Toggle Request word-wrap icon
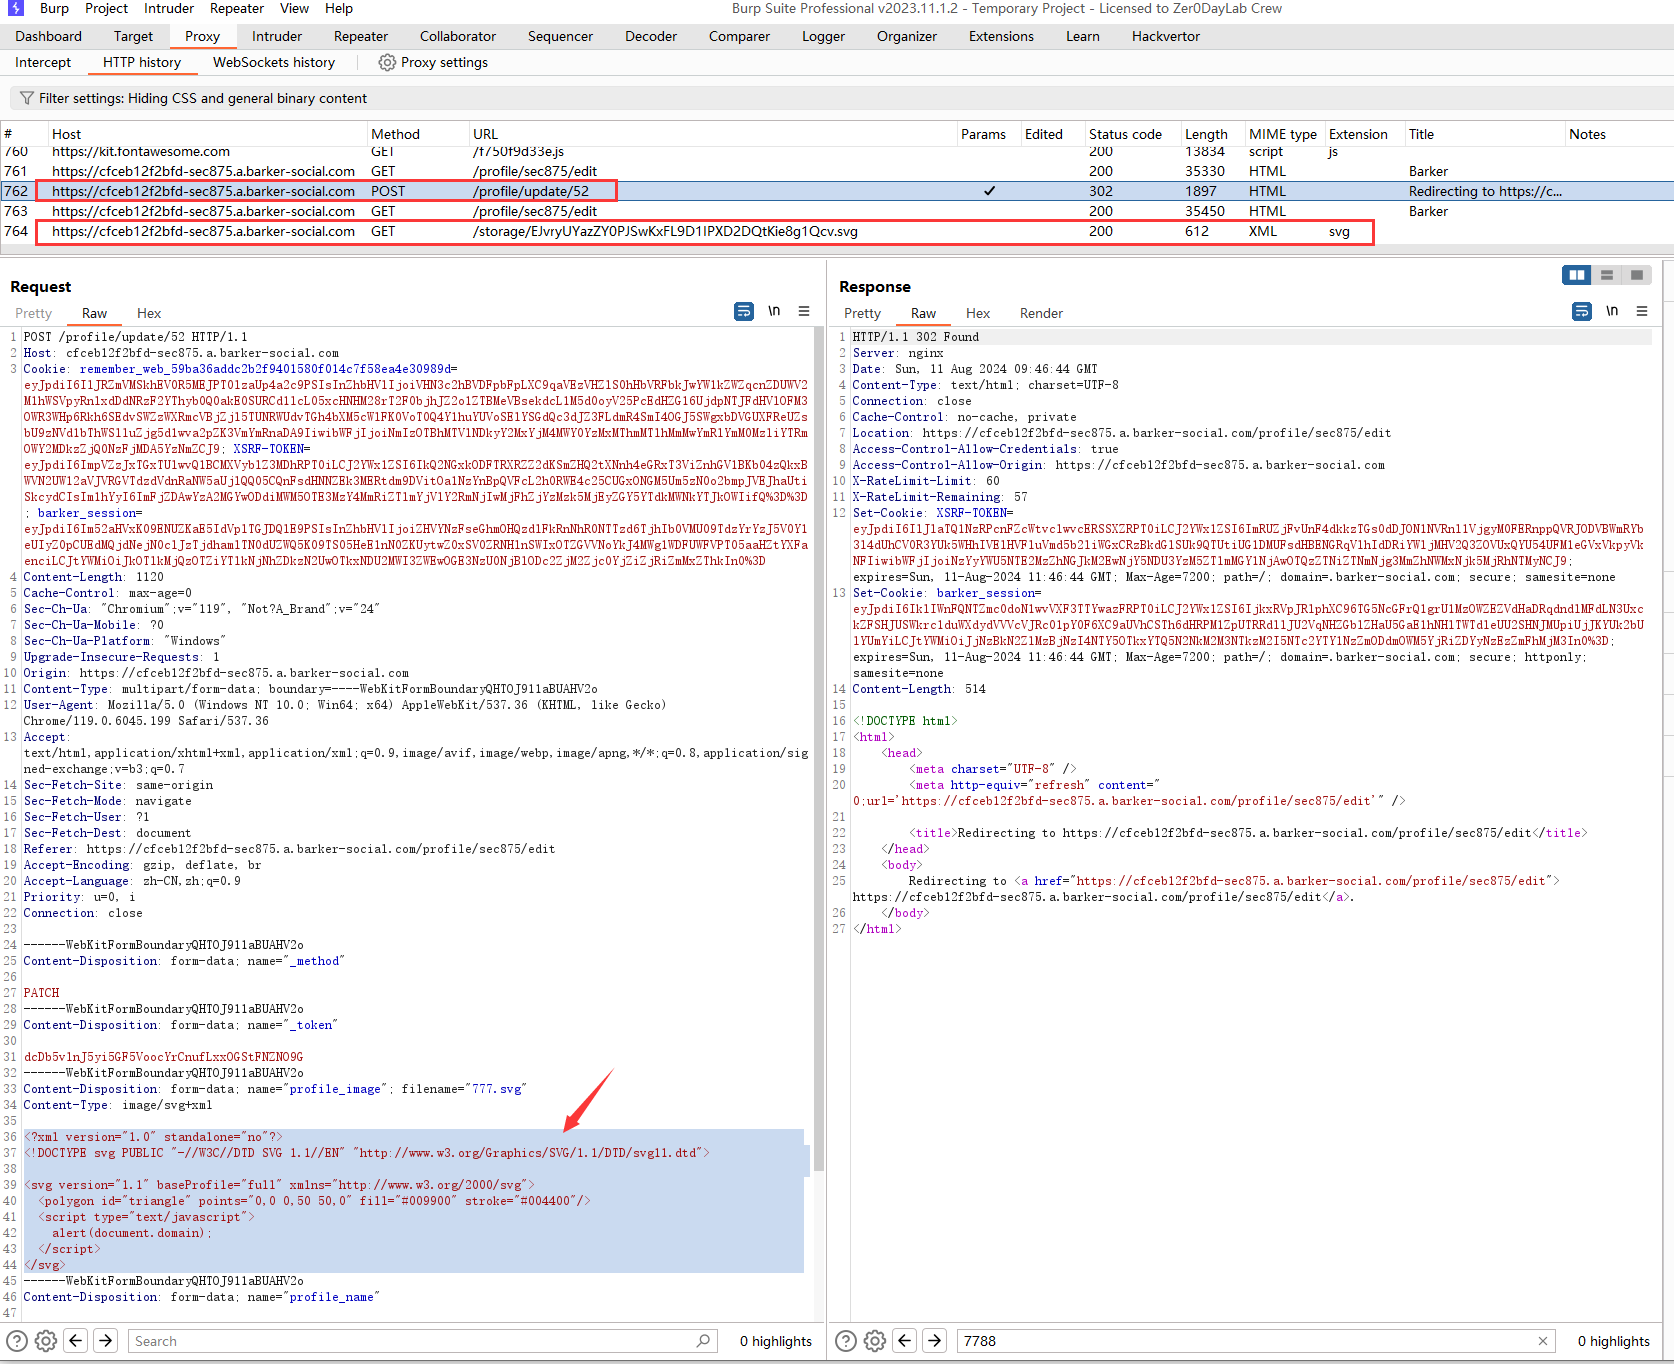Viewport: 1674px width, 1364px height. coord(744,312)
